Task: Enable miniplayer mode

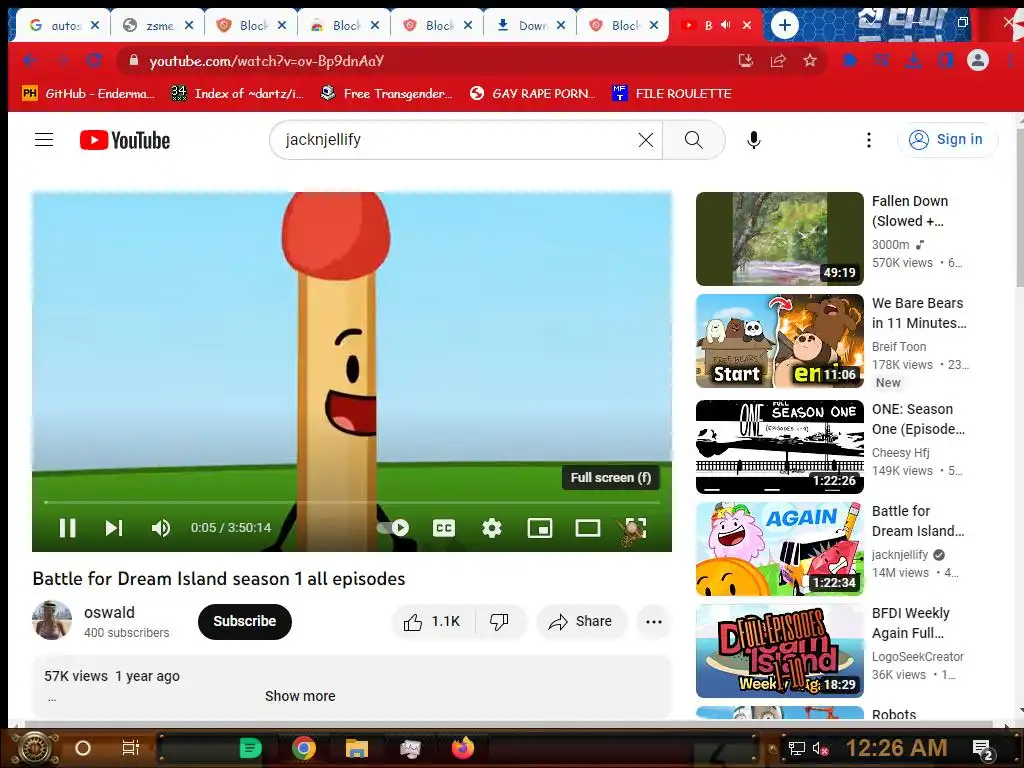Action: point(539,528)
